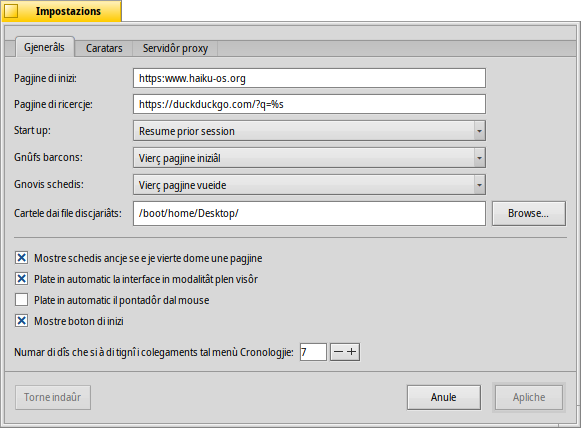This screenshot has width=581, height=428.
Task: Open the Start up dropdown
Action: click(309, 131)
